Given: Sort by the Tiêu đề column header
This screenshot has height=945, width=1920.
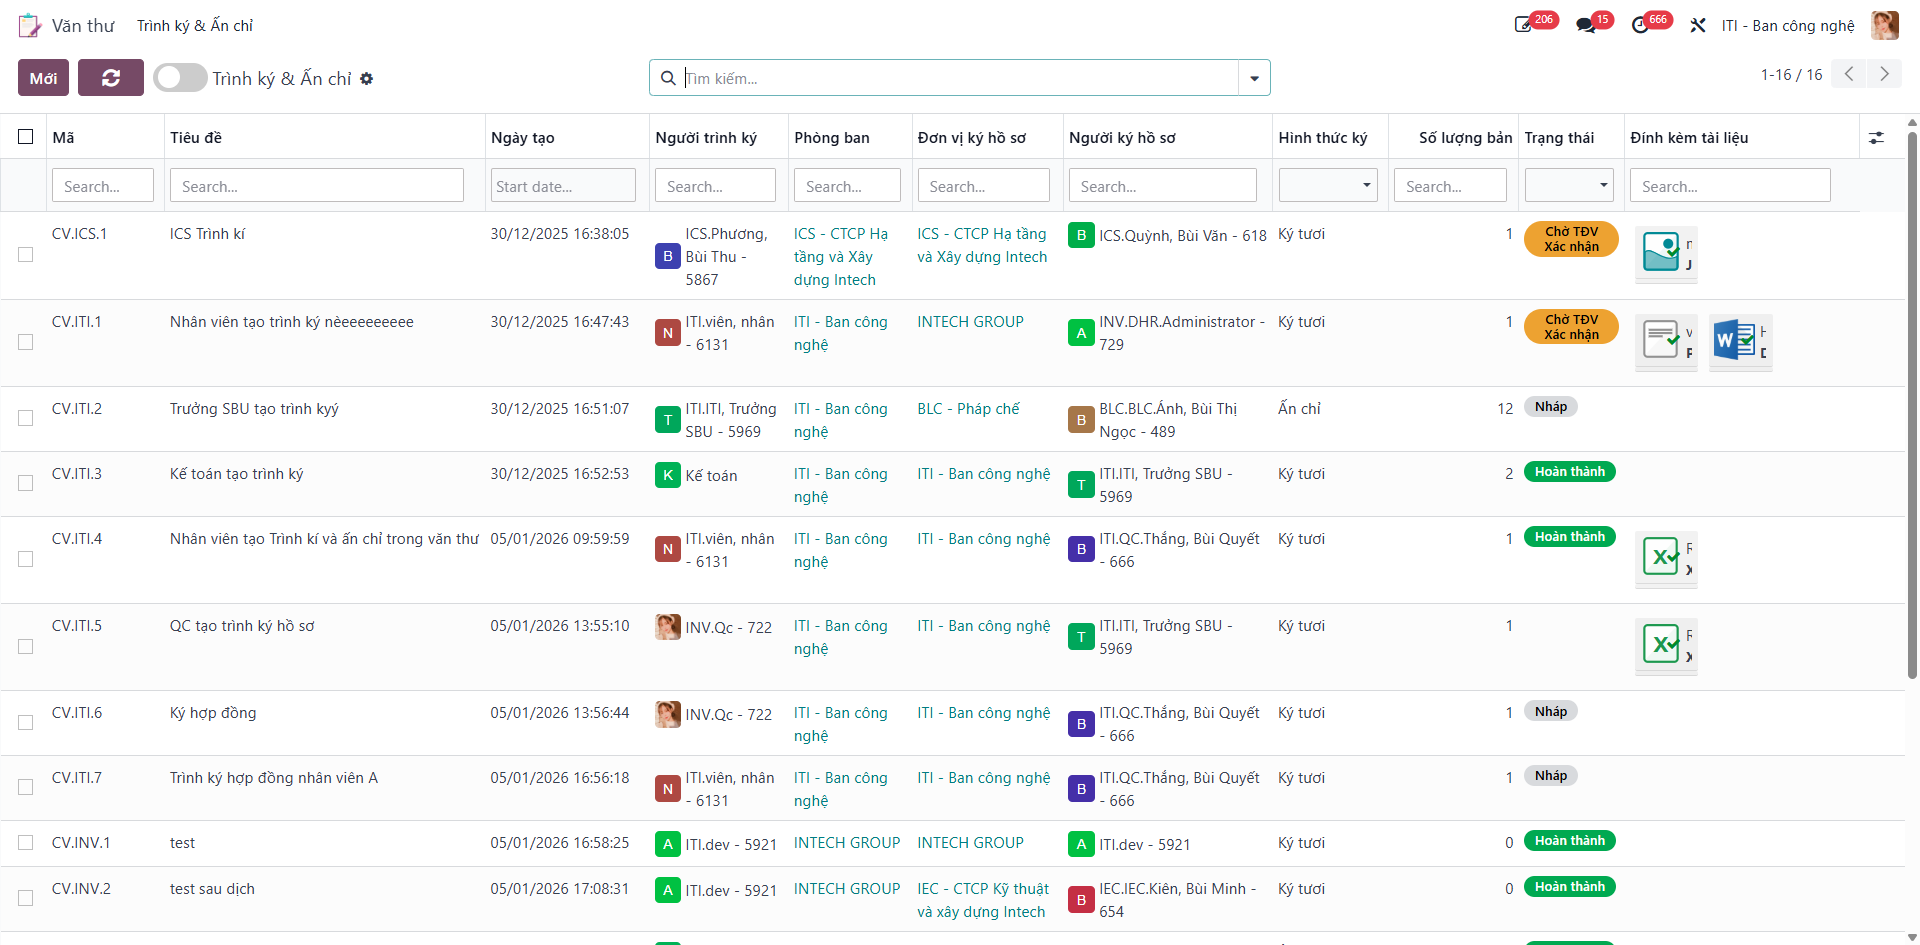Looking at the screenshot, I should pos(196,138).
